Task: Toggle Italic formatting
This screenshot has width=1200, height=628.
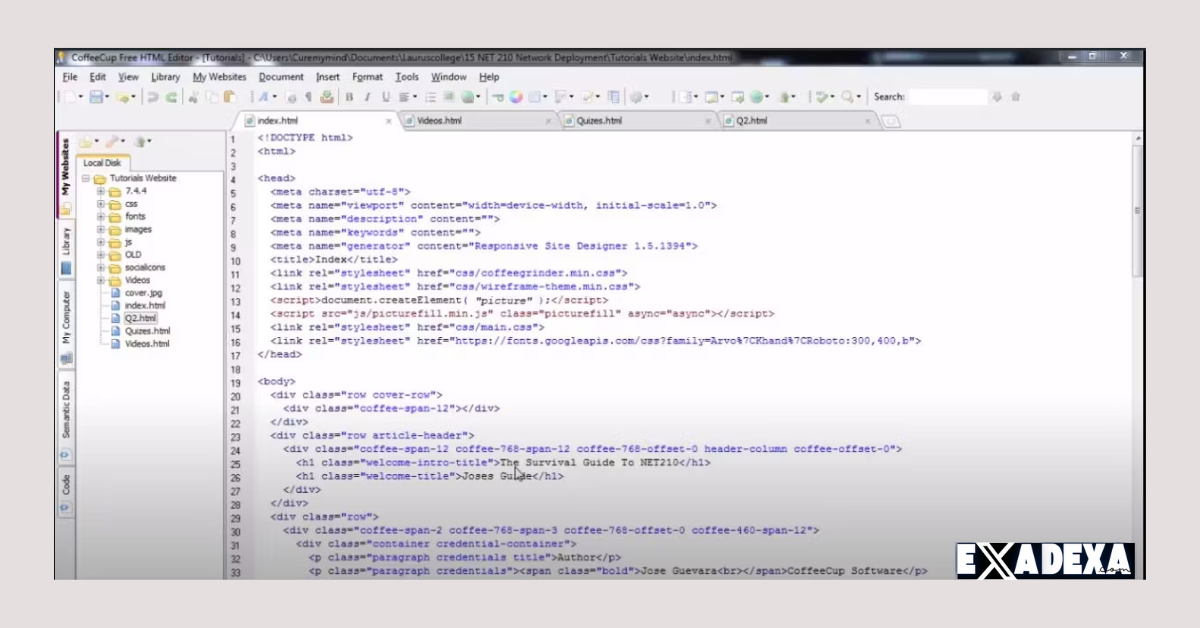Action: pyautogui.click(x=366, y=96)
